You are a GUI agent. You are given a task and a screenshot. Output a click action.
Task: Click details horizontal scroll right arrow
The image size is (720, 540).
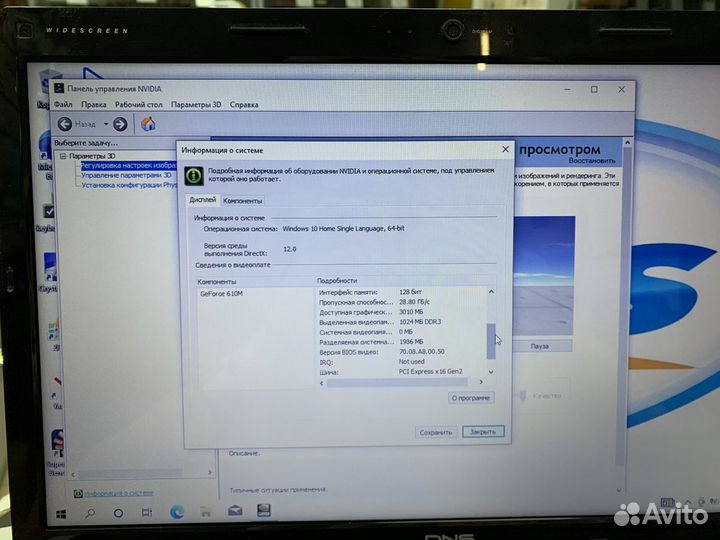[x=481, y=382]
